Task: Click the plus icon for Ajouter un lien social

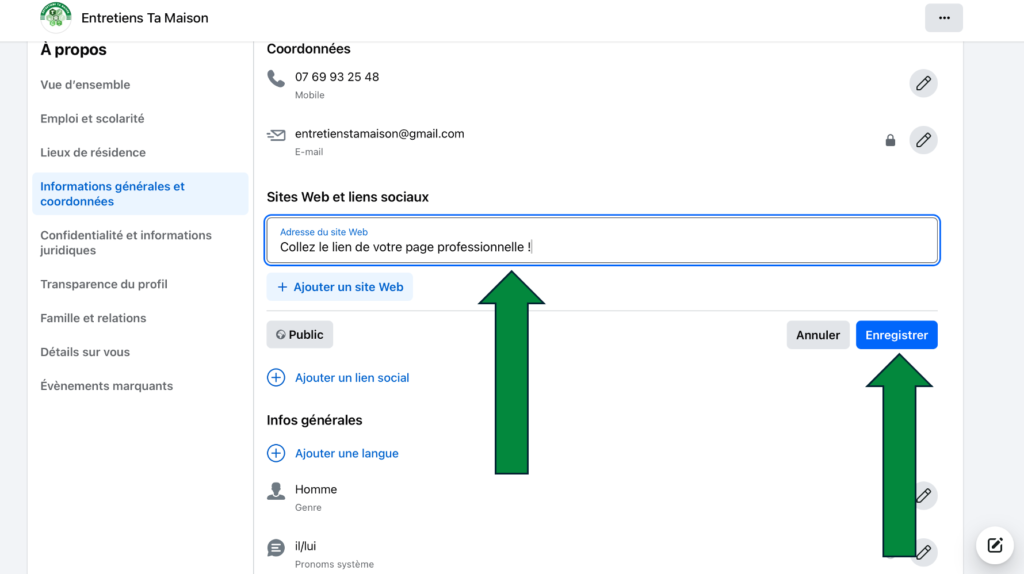Action: [276, 378]
